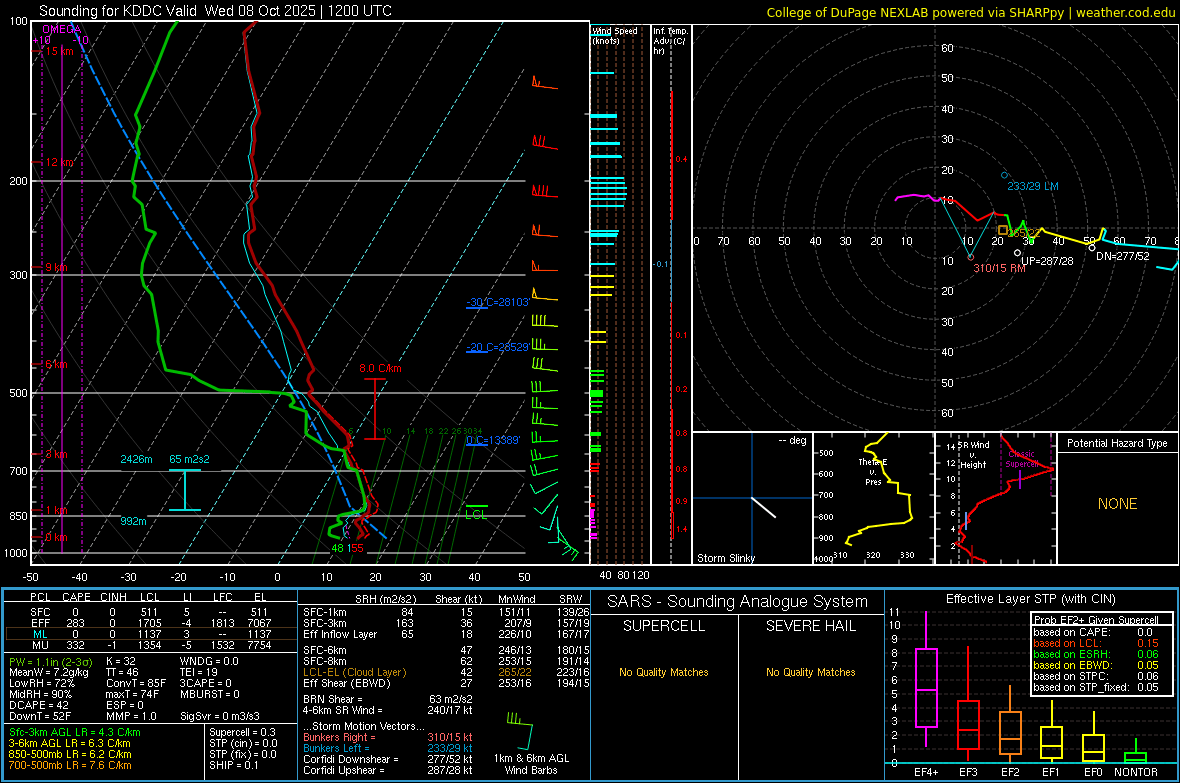Click the sounding title for KDDC

click(215, 11)
